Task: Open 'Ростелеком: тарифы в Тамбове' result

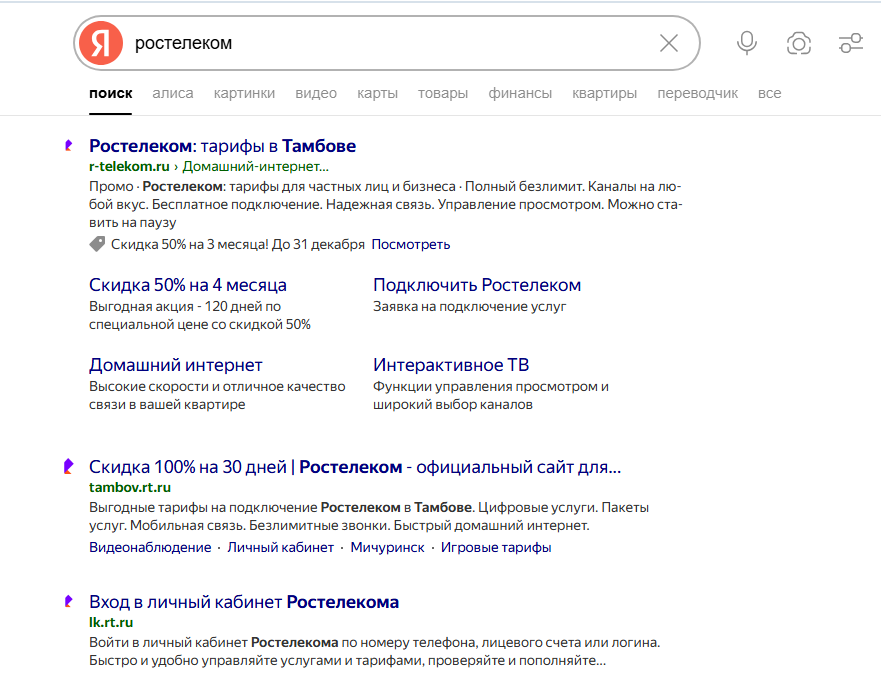Action: tap(222, 146)
